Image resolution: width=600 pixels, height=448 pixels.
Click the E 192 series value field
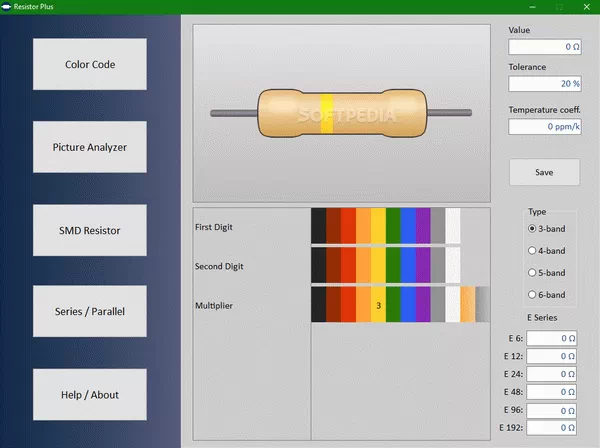coord(551,427)
